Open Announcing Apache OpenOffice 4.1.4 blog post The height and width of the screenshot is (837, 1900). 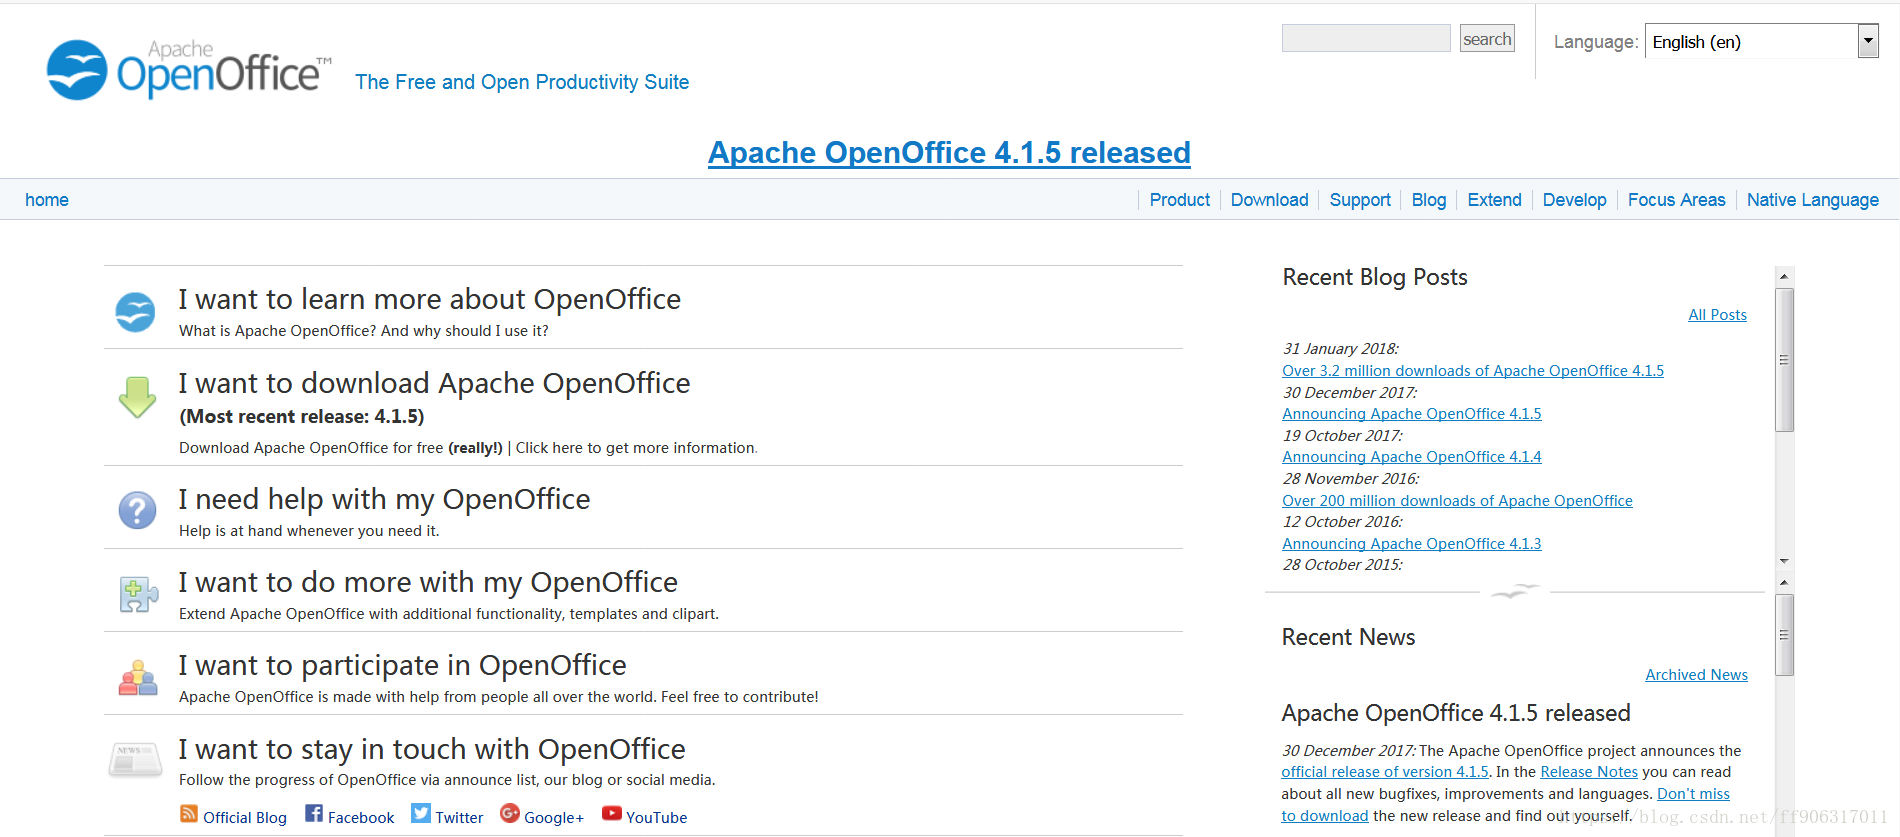tap(1412, 457)
